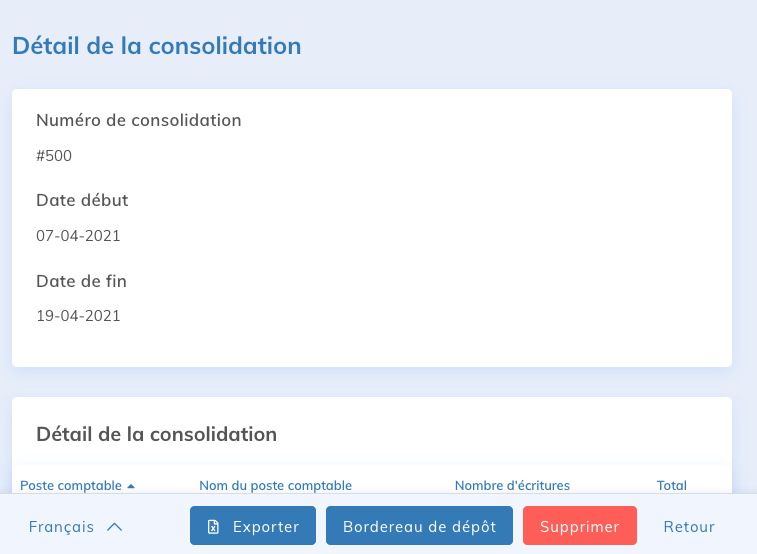Screen dimensions: 757x554
Task: Select the end date 19-04-2021
Action: 78,316
